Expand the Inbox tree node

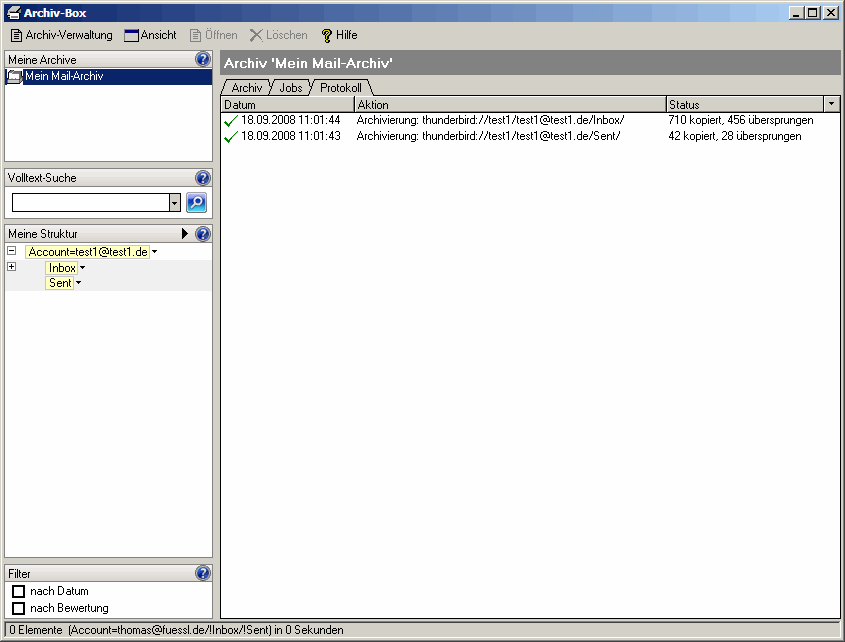[11, 267]
